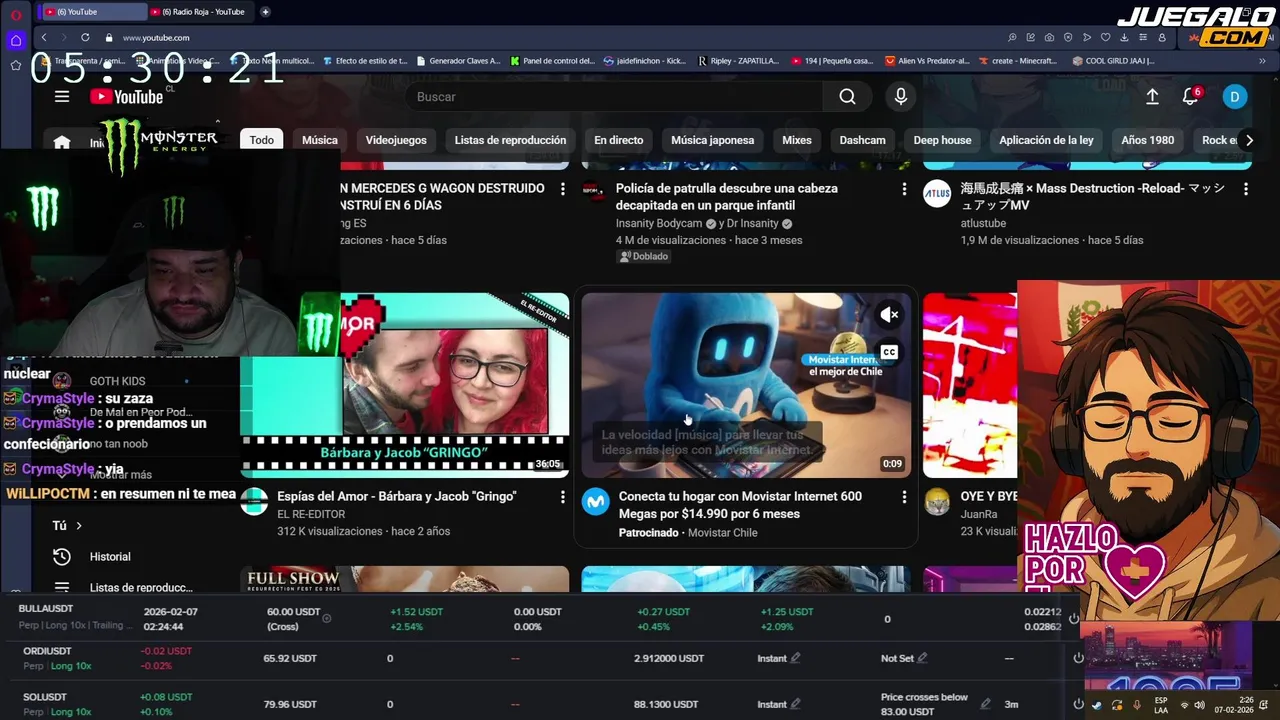Open Movistar Internet ad thumbnail
1280x720 pixels.
746,385
